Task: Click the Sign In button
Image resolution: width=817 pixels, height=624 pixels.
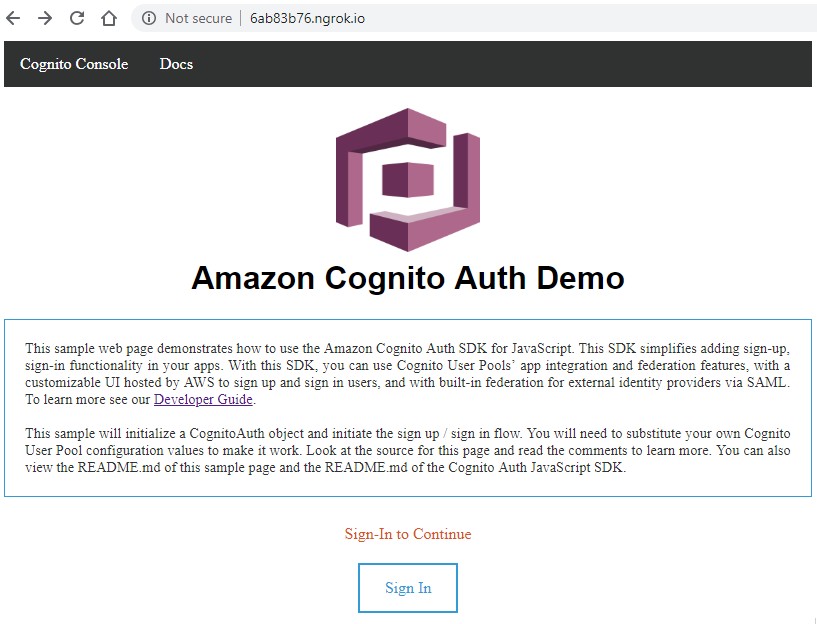Action: click(x=407, y=587)
